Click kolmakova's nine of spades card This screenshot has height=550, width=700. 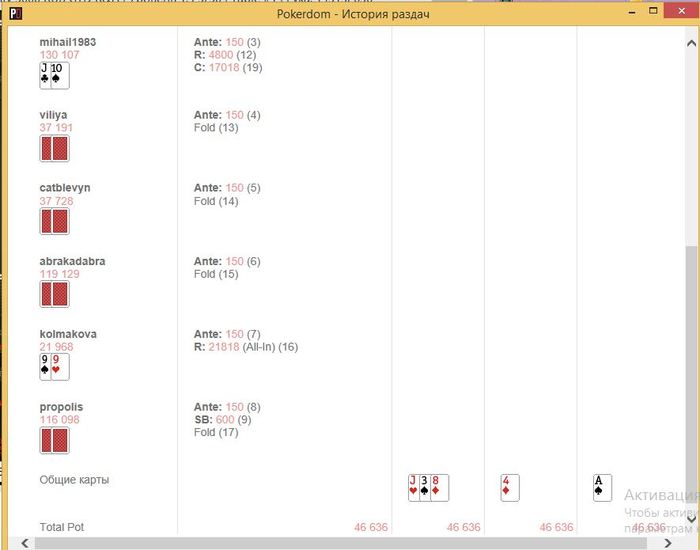(x=45, y=367)
